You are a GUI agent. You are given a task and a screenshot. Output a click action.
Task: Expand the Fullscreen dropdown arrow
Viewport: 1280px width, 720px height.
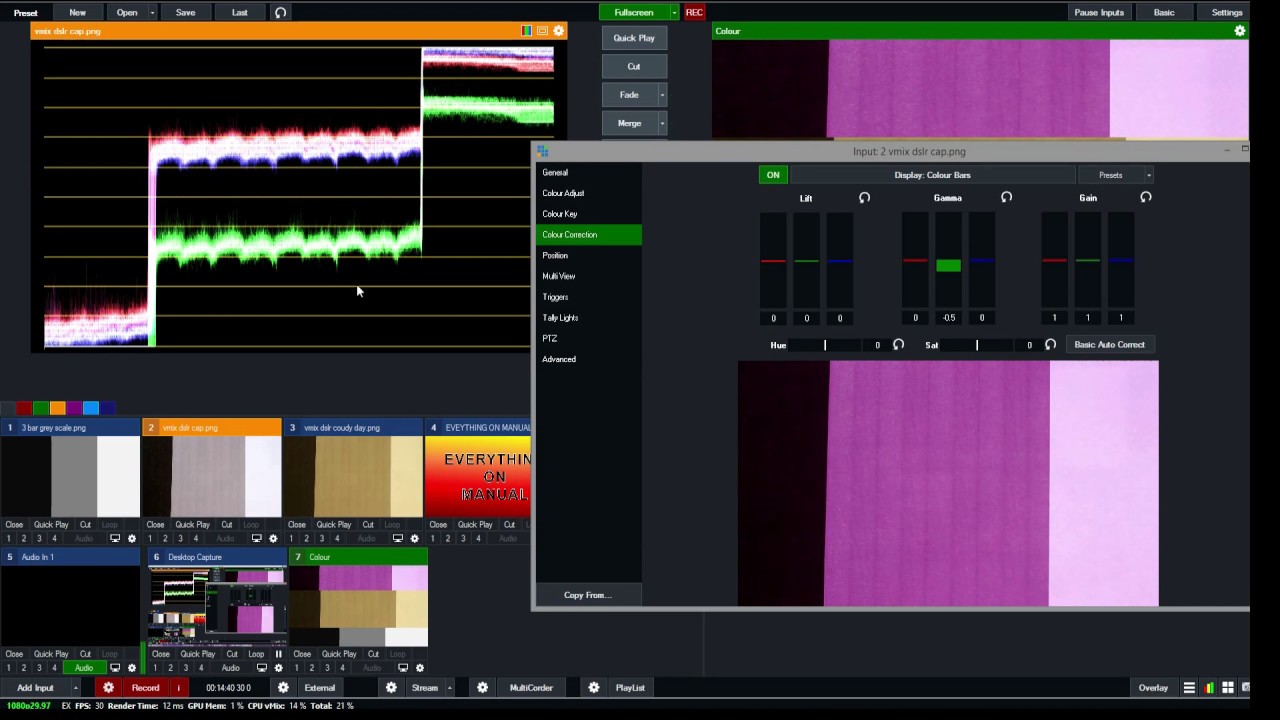click(674, 13)
